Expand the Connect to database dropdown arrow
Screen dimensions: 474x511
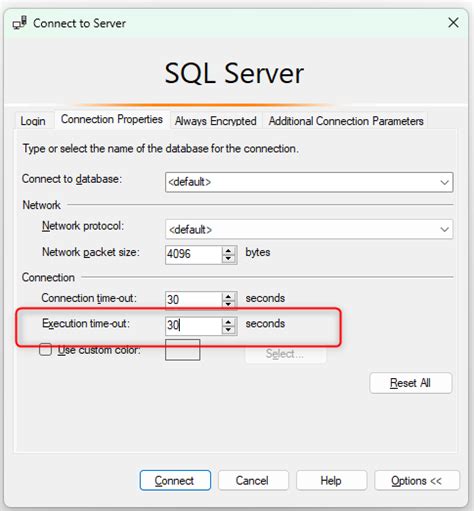(444, 182)
